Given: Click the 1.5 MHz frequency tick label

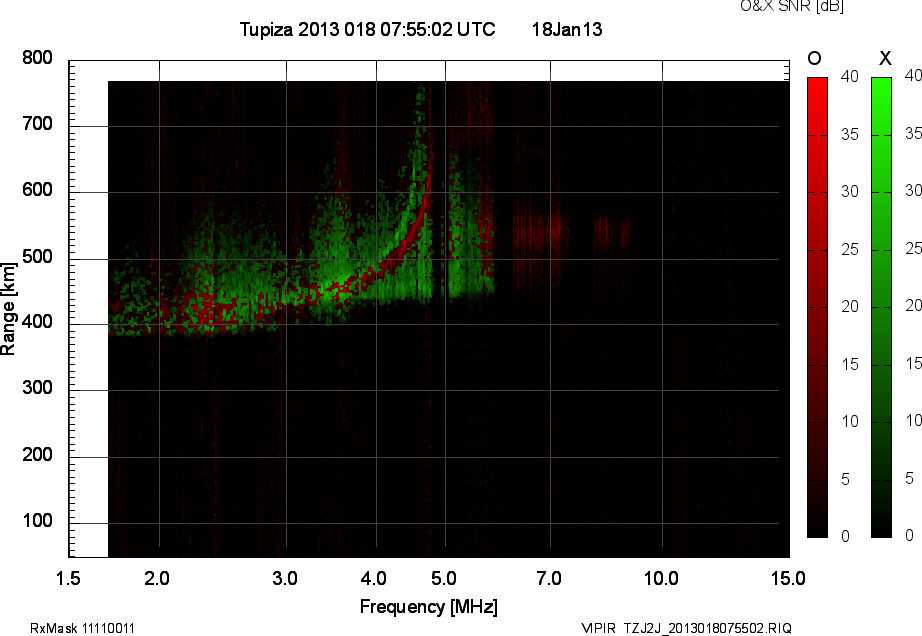Looking at the screenshot, I should [68, 578].
